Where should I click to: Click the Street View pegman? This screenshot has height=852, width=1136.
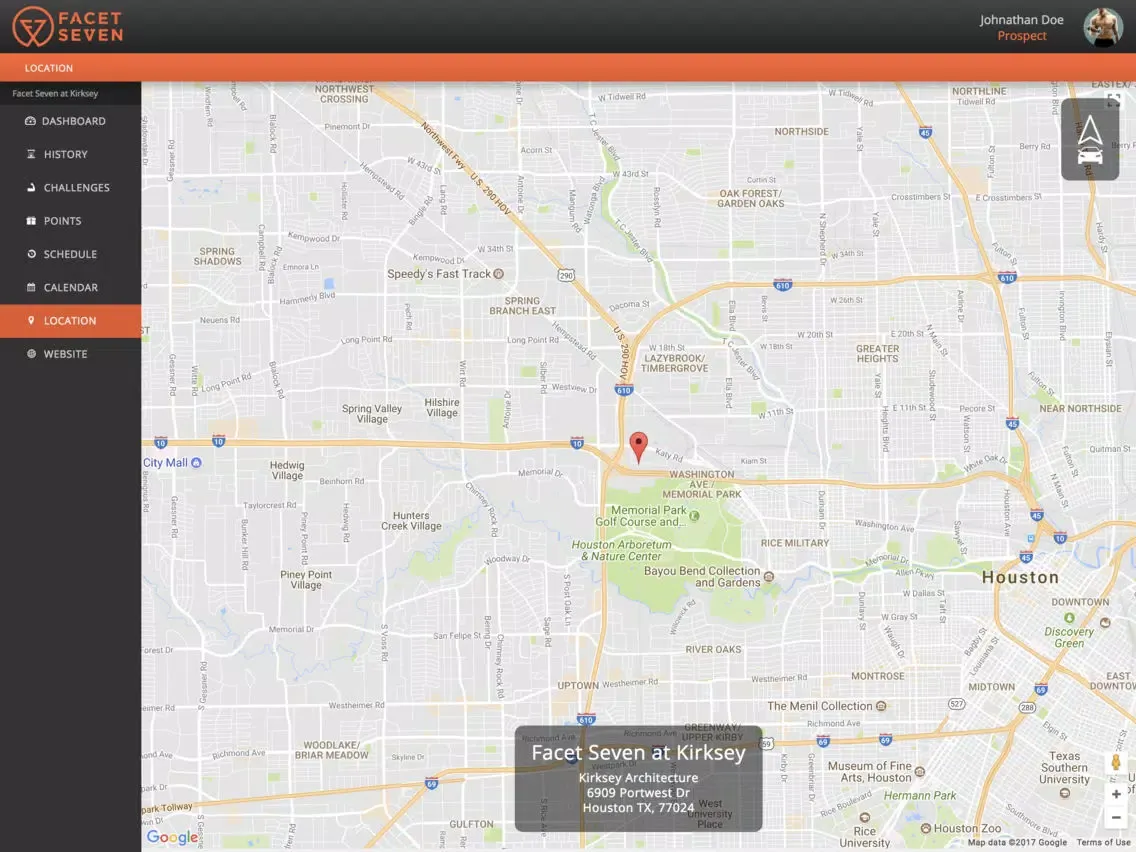point(1116,763)
